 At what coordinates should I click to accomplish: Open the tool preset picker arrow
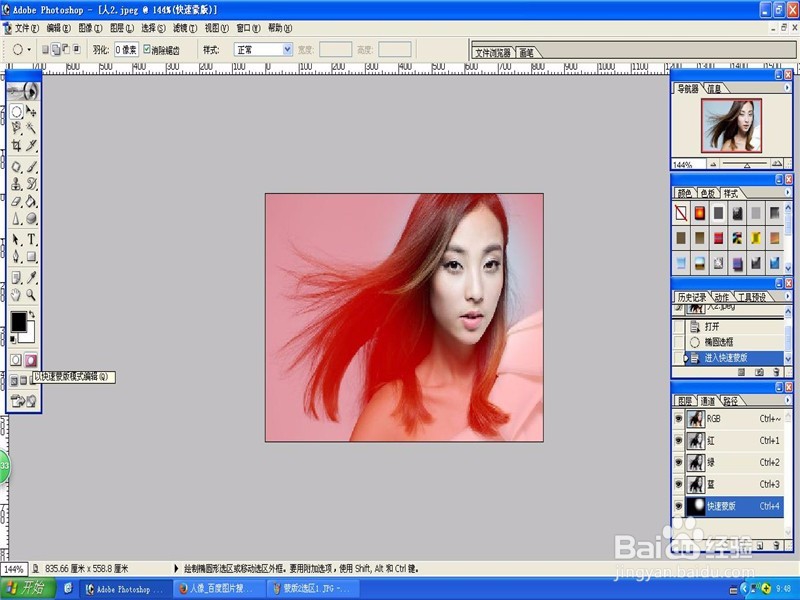pos(29,49)
